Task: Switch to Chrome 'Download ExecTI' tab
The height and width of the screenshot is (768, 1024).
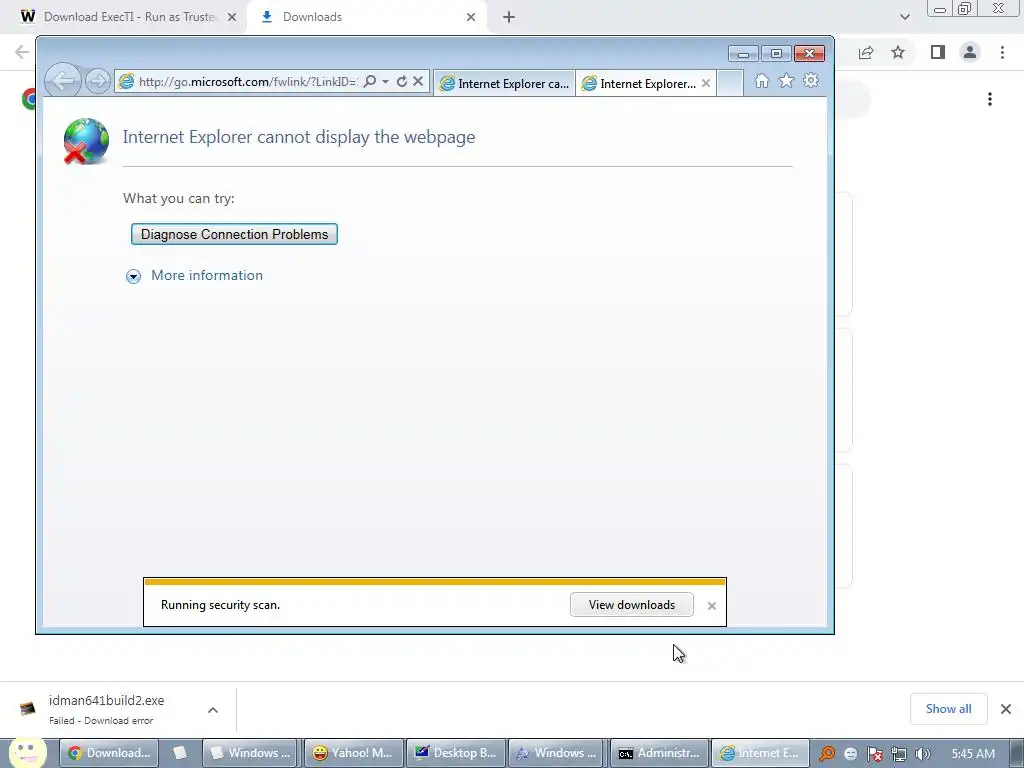Action: point(129,17)
